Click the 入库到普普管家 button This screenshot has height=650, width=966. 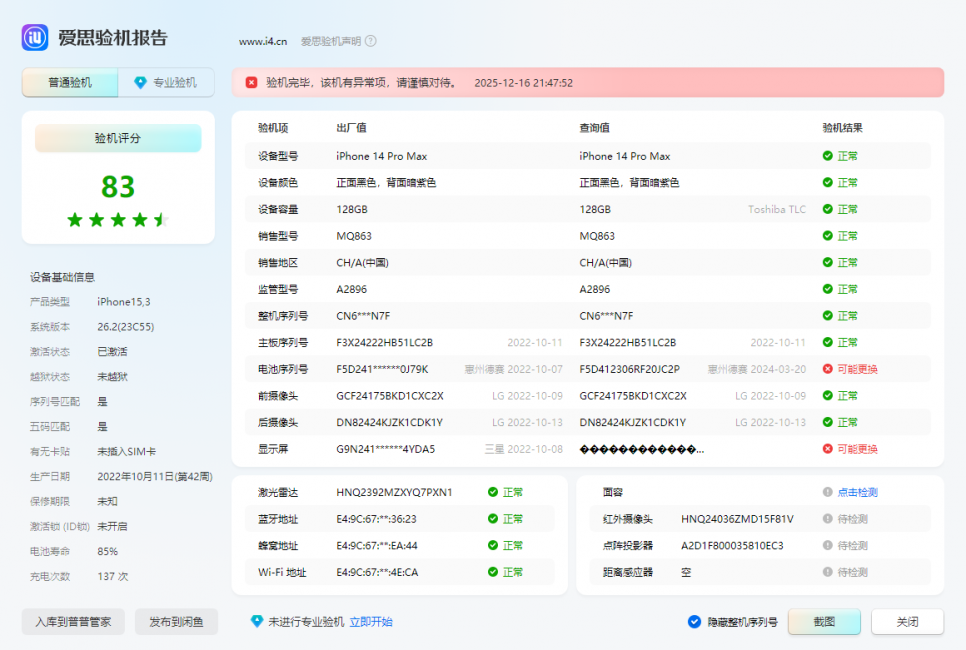click(73, 622)
